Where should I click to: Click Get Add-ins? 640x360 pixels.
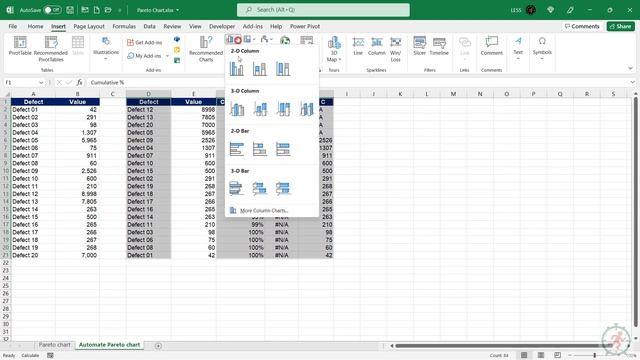[x=144, y=42]
